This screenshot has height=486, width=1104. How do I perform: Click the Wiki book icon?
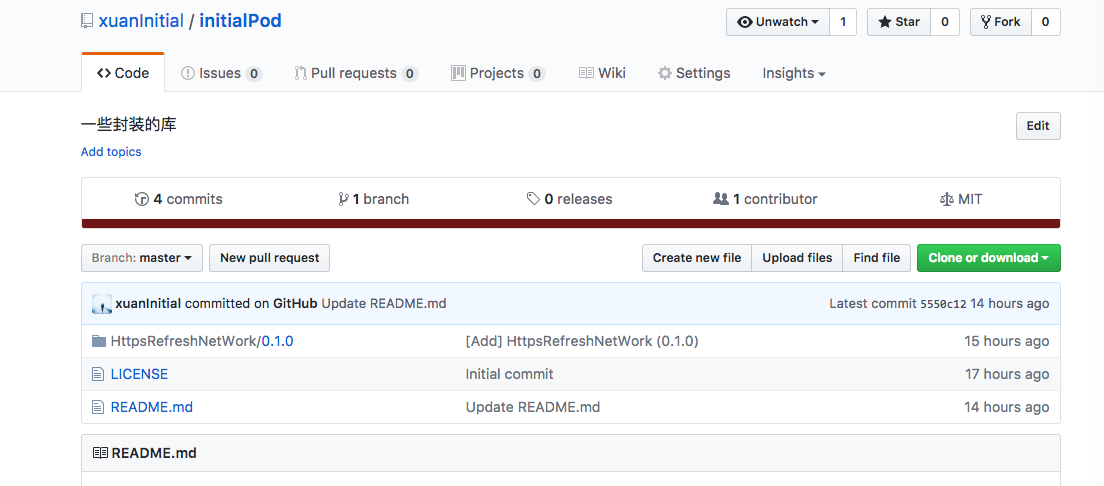[586, 73]
